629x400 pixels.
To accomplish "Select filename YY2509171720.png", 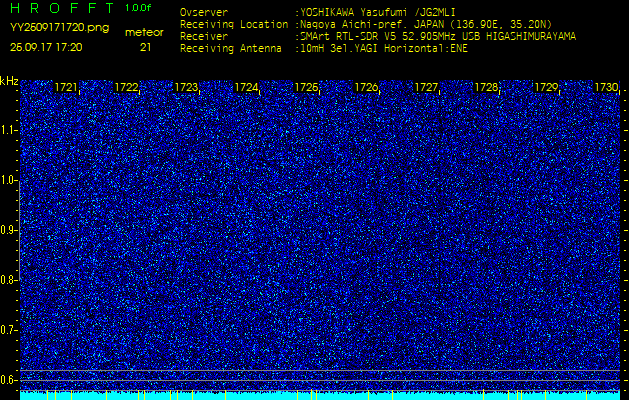I will 59,28.
